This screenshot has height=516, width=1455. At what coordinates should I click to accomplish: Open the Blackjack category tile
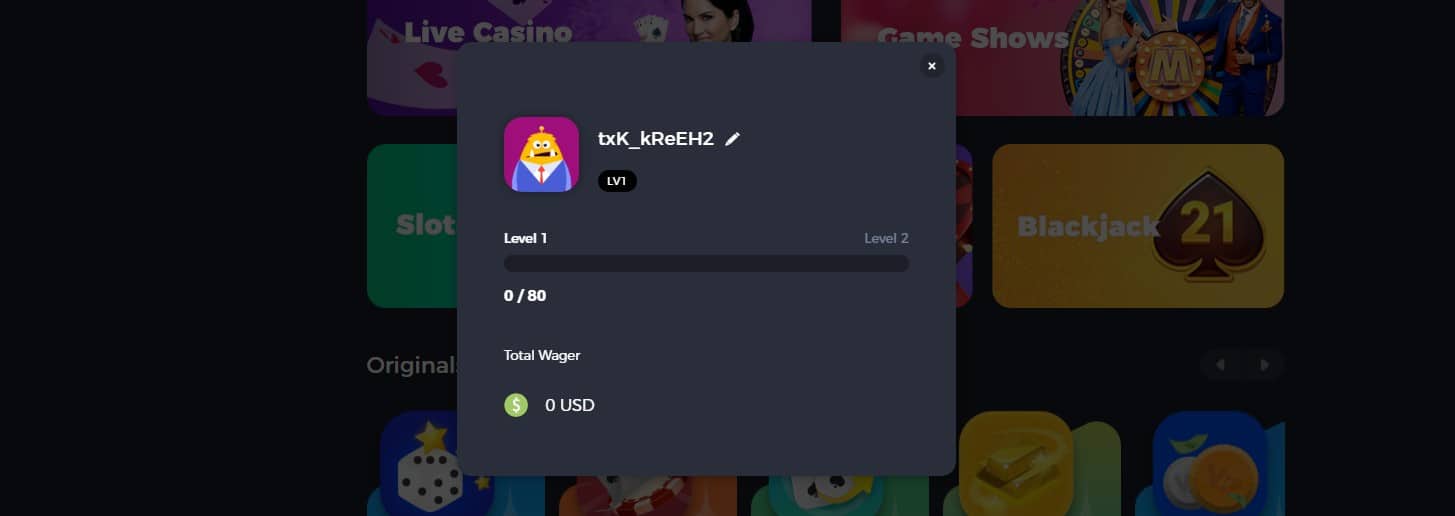click(1138, 226)
